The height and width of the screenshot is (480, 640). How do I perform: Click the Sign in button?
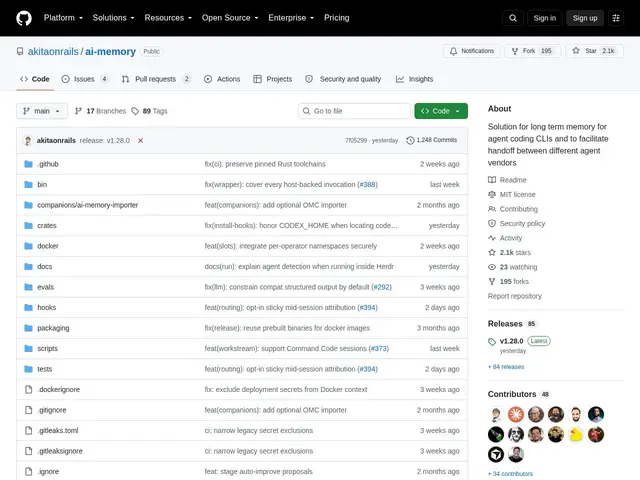[x=544, y=18]
